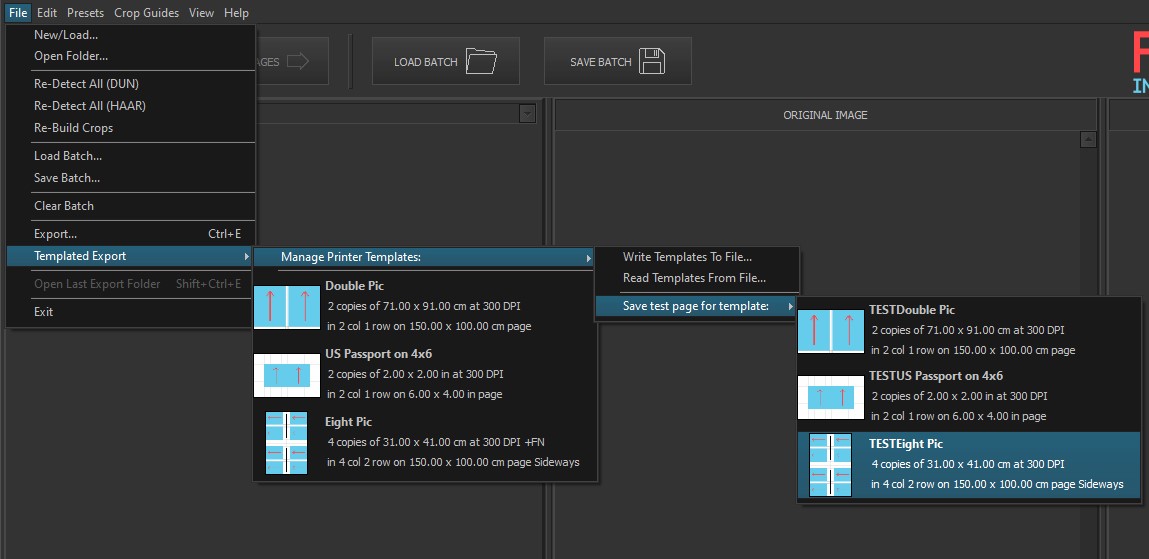Viewport: 1149px width, 559px height.
Task: Click the Export menu item
Action: [x=56, y=234]
